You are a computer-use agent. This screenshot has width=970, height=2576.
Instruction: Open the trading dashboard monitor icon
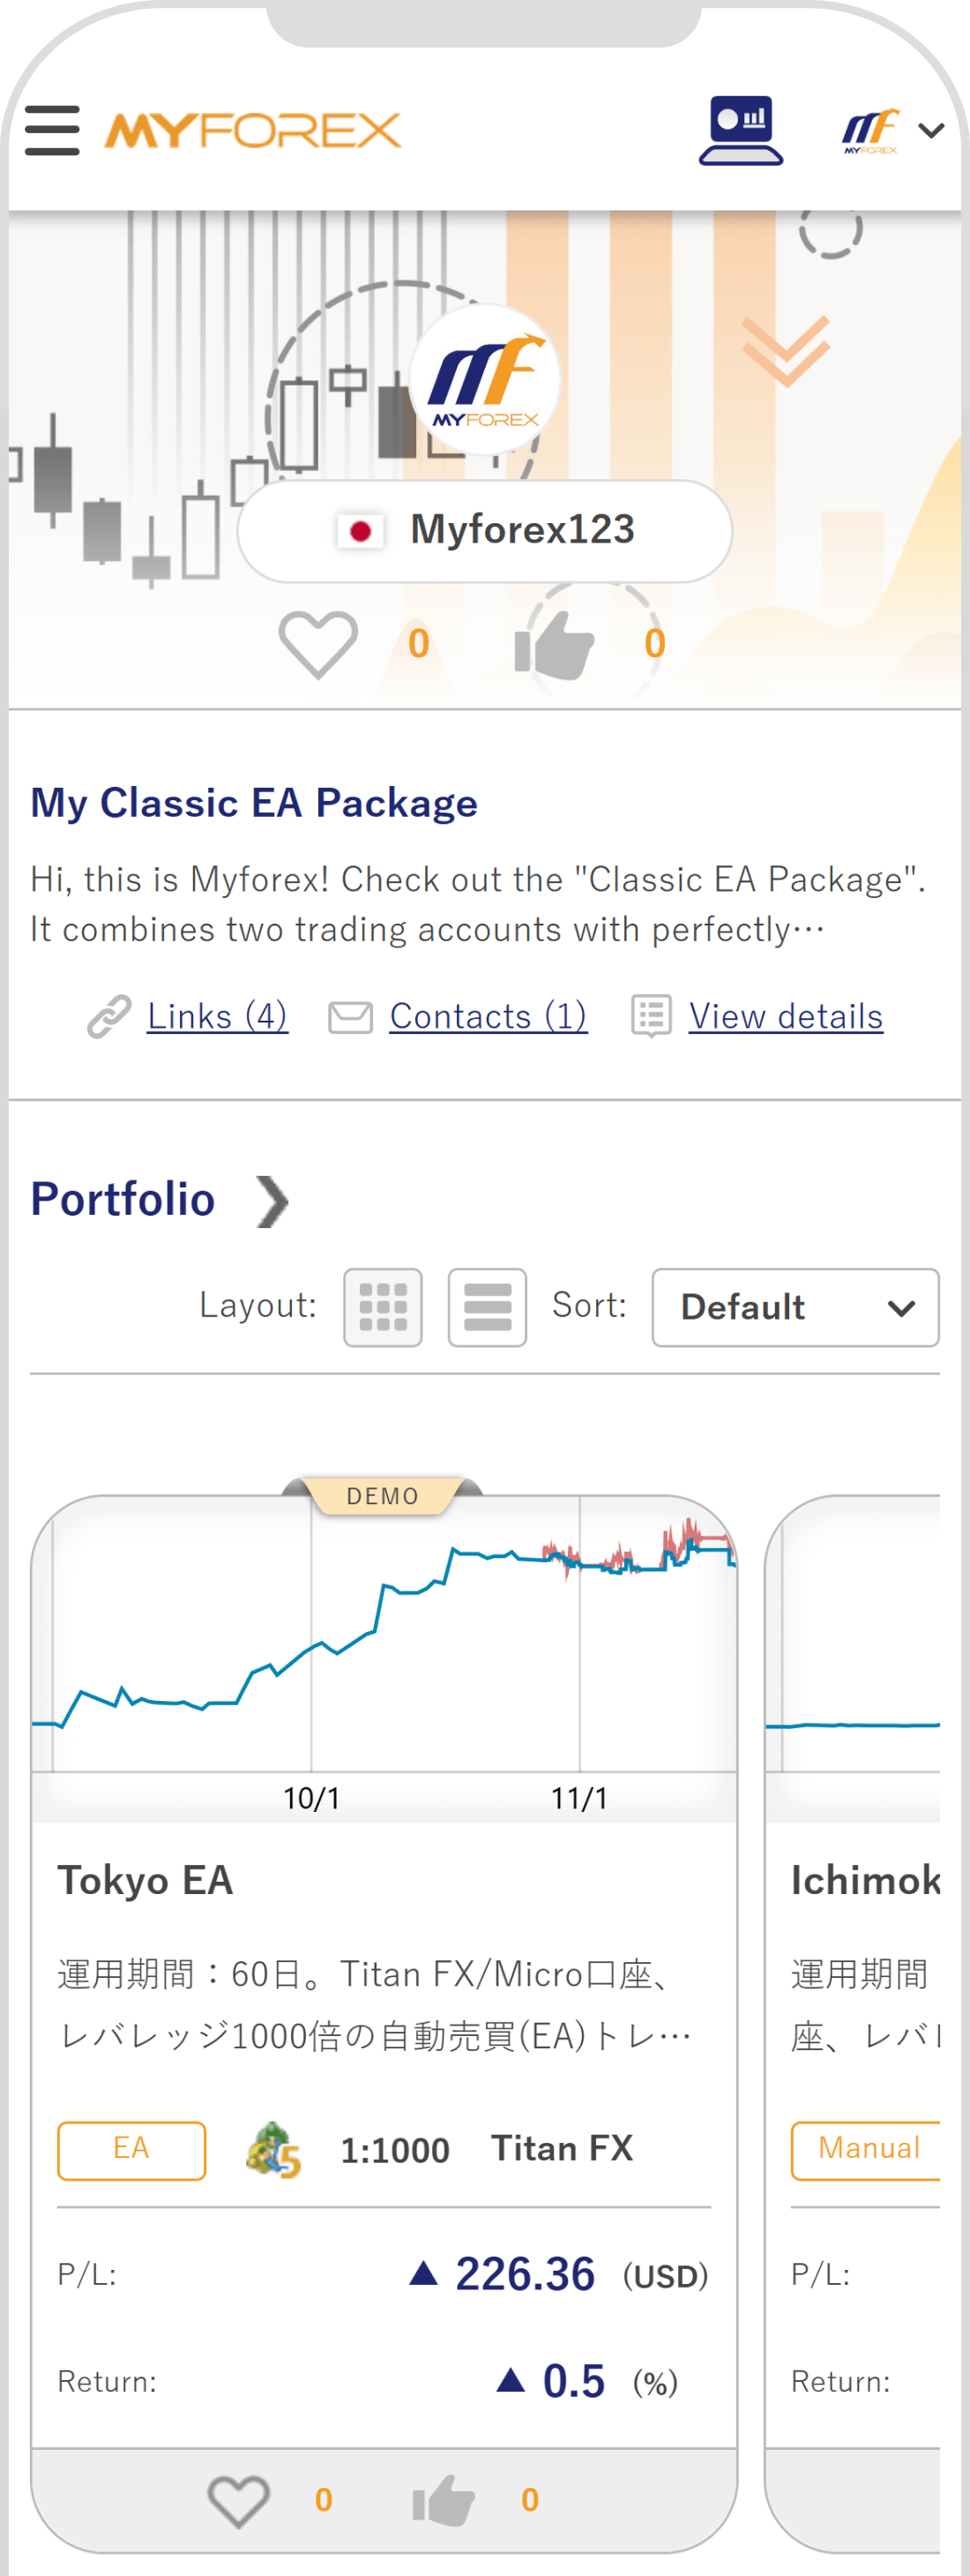pos(740,131)
